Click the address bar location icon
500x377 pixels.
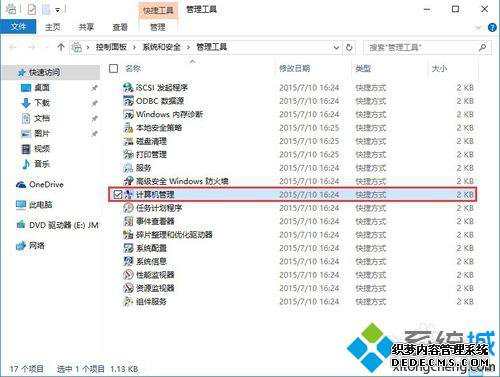tap(77, 47)
